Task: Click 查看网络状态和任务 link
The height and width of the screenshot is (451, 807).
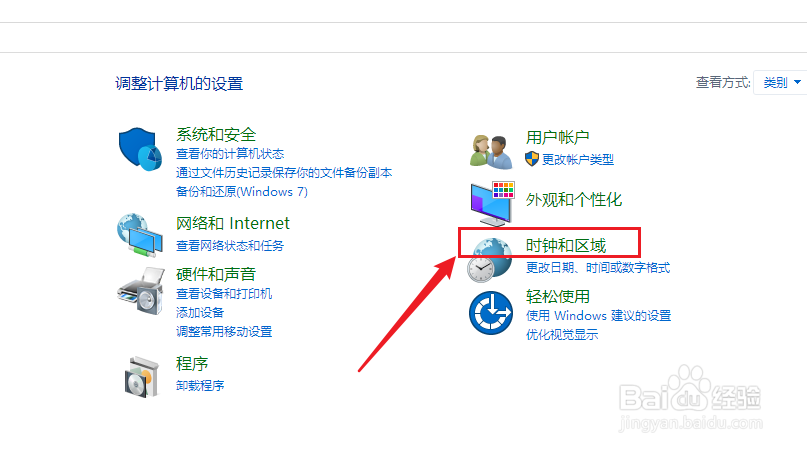Action: [x=230, y=246]
